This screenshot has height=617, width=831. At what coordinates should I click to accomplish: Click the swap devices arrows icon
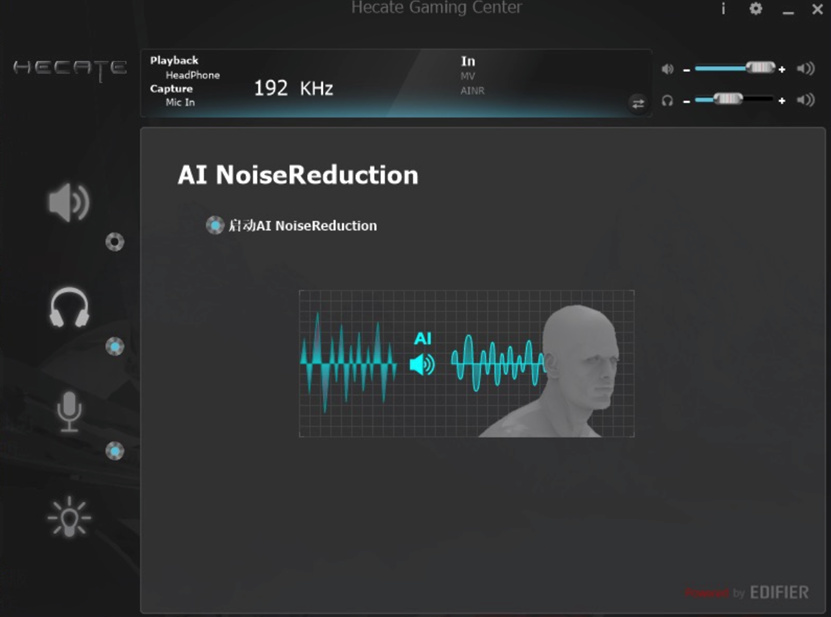coord(638,103)
